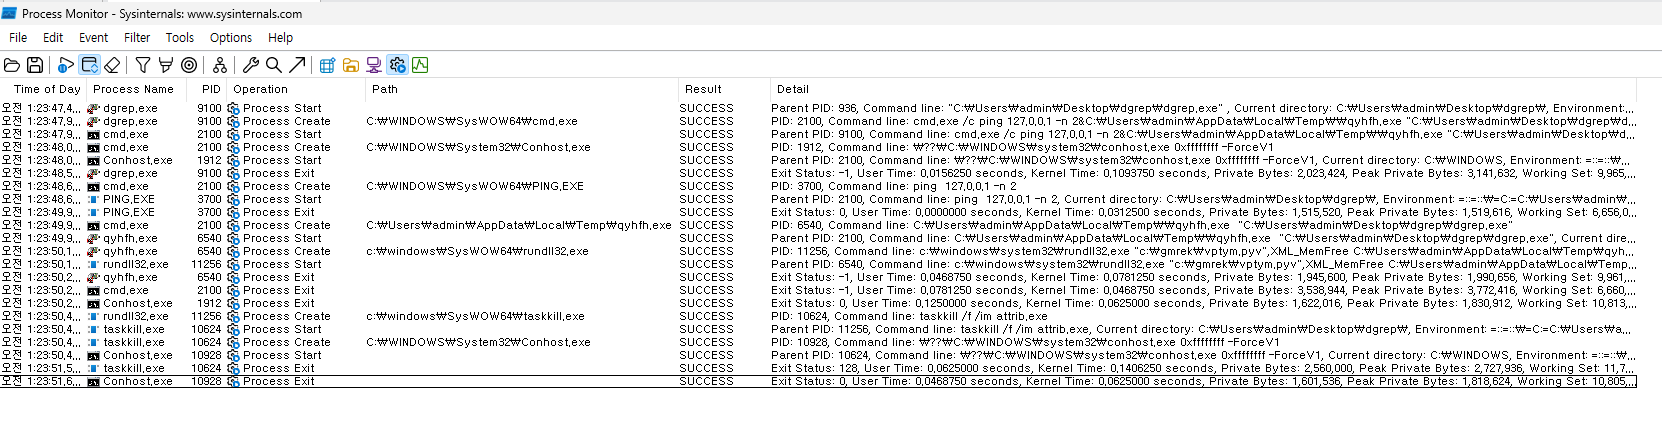Image resolution: width=1662 pixels, height=421 pixels.
Task: Select PING.EXE Process Start row
Action: [818, 199]
